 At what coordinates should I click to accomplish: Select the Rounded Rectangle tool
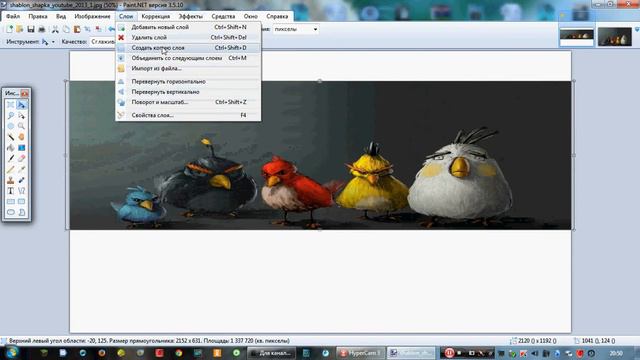21,201
